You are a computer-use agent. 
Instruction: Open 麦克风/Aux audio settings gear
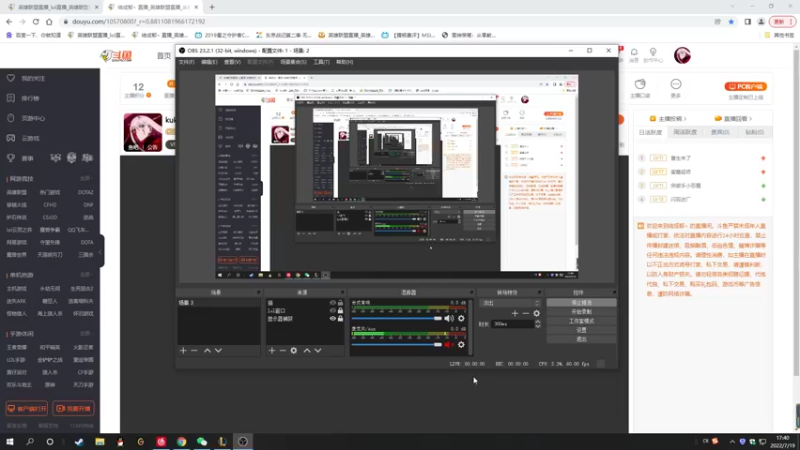coord(461,344)
